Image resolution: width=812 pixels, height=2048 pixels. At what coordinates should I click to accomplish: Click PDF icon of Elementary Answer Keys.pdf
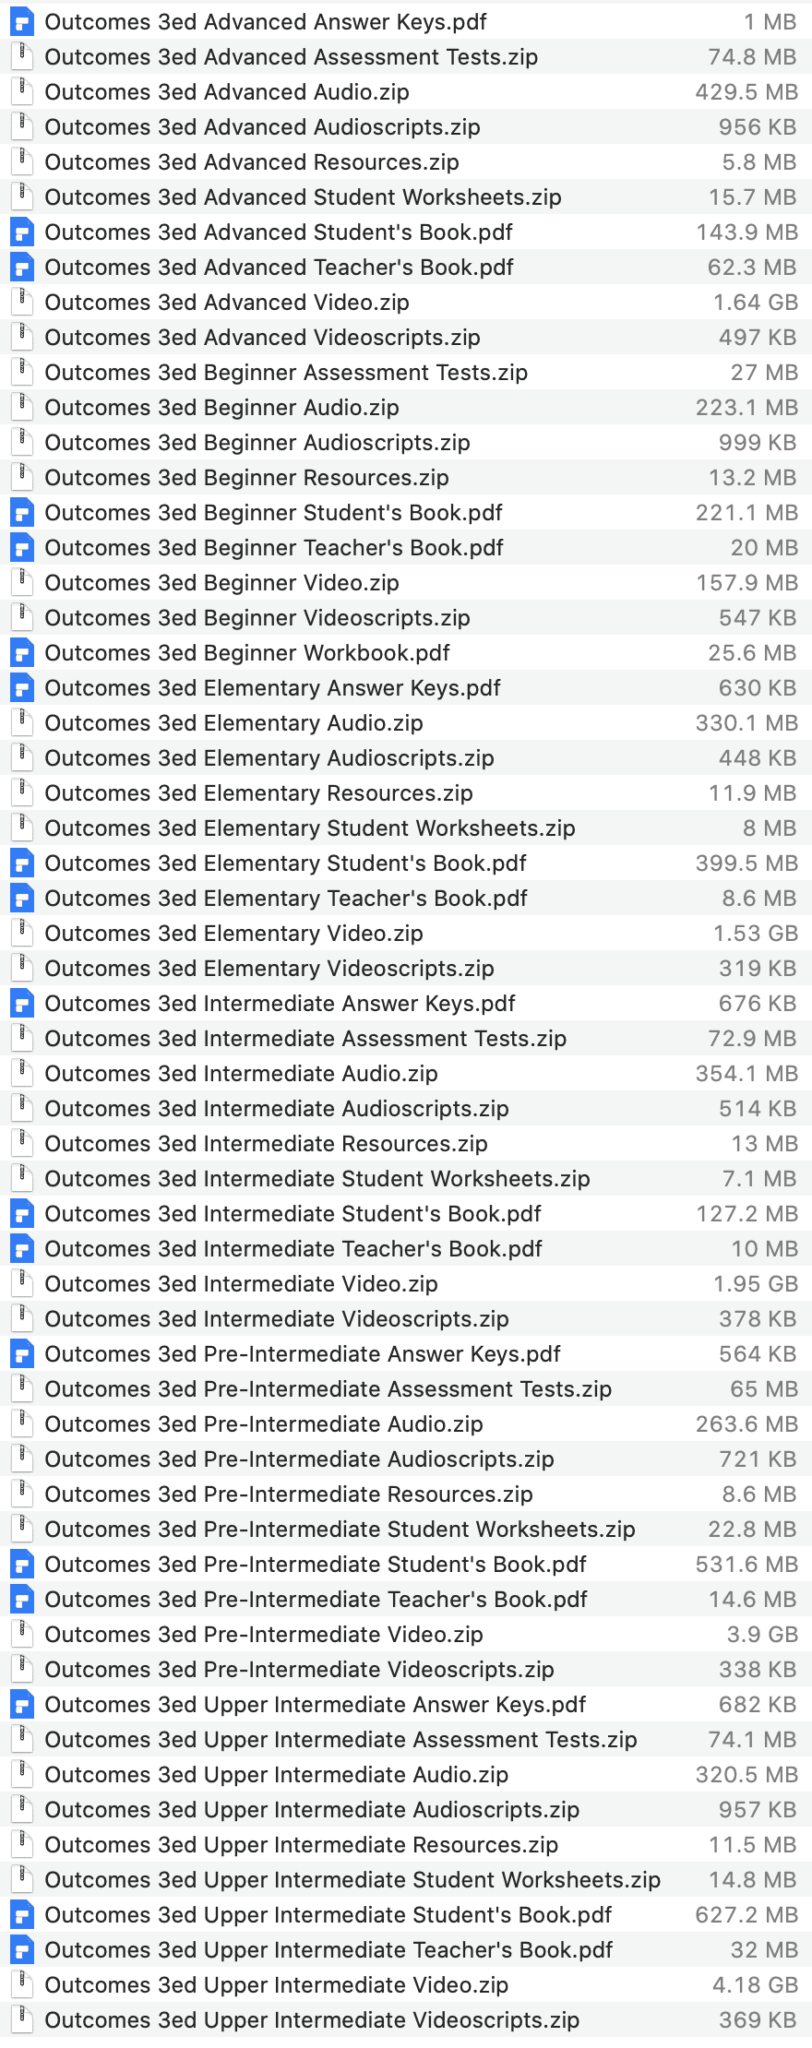tap(22, 688)
